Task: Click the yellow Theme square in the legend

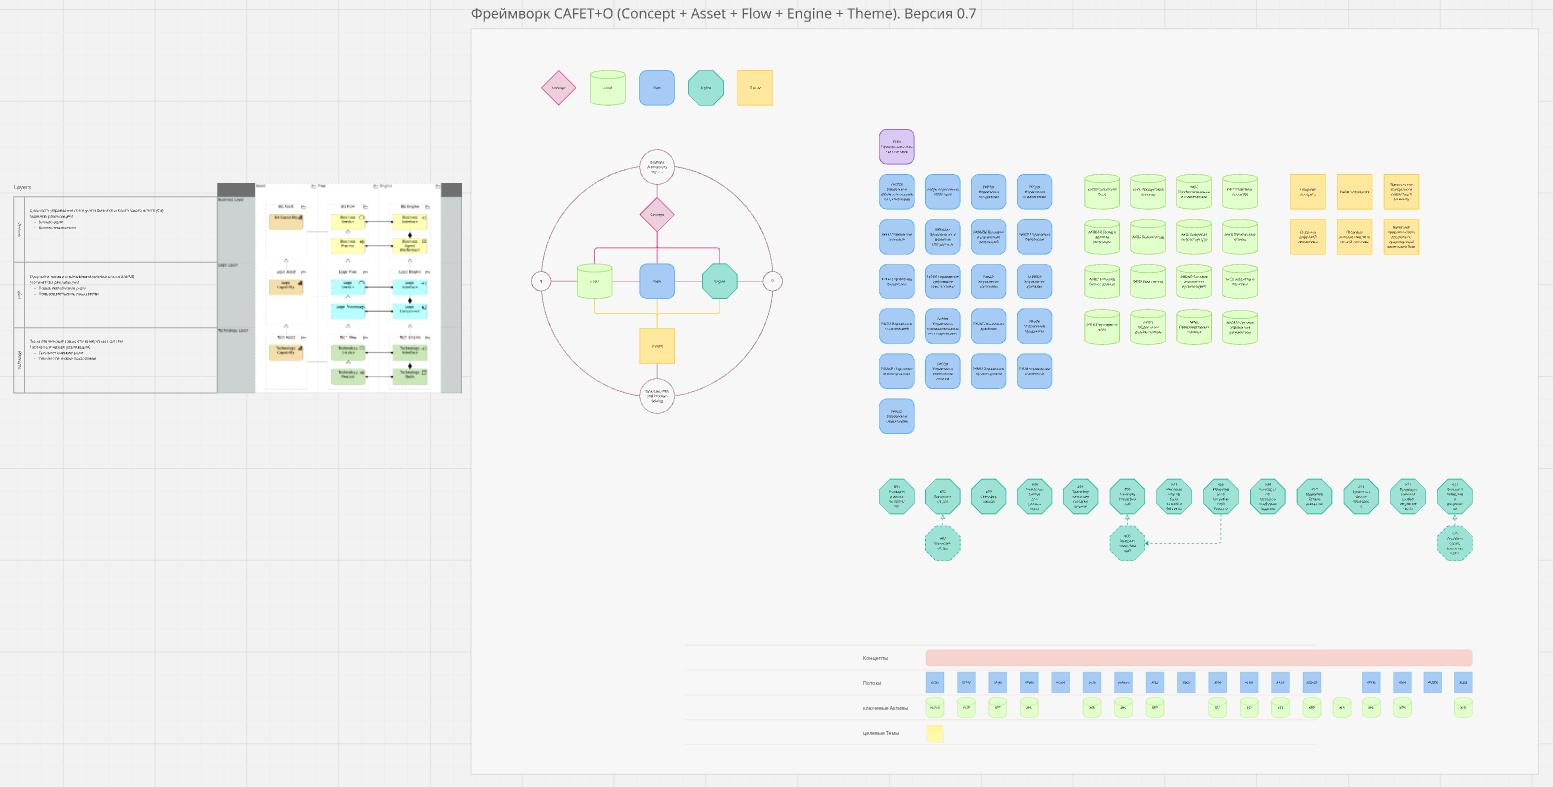Action: [x=754, y=88]
